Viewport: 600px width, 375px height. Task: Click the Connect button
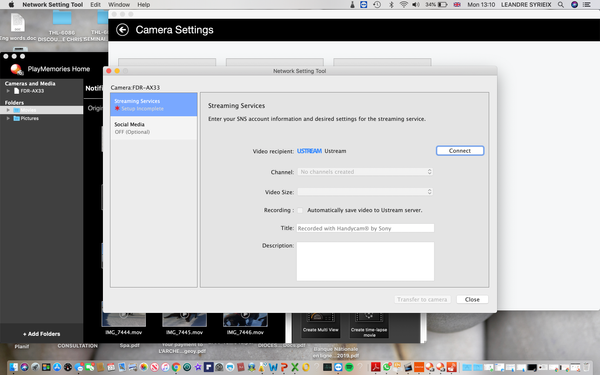tap(460, 151)
